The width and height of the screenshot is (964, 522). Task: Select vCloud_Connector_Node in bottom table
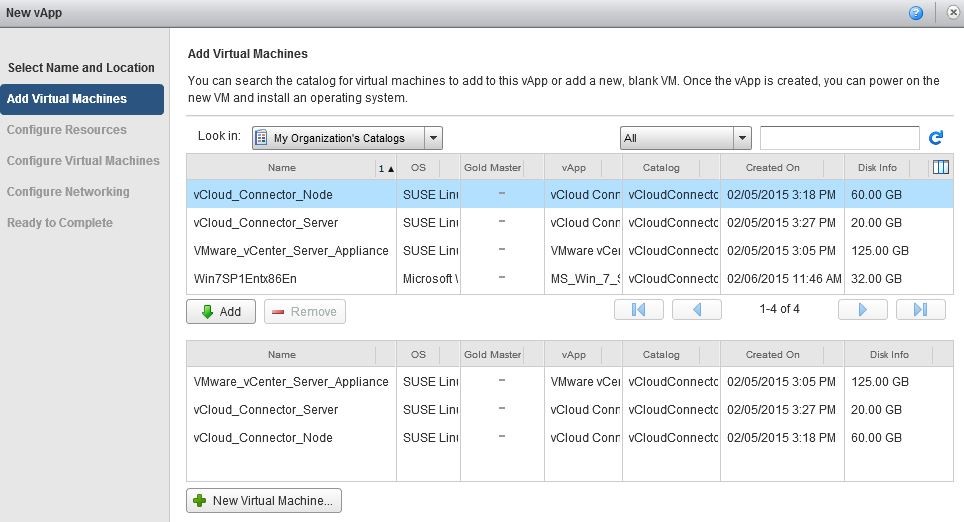pyautogui.click(x=570, y=438)
